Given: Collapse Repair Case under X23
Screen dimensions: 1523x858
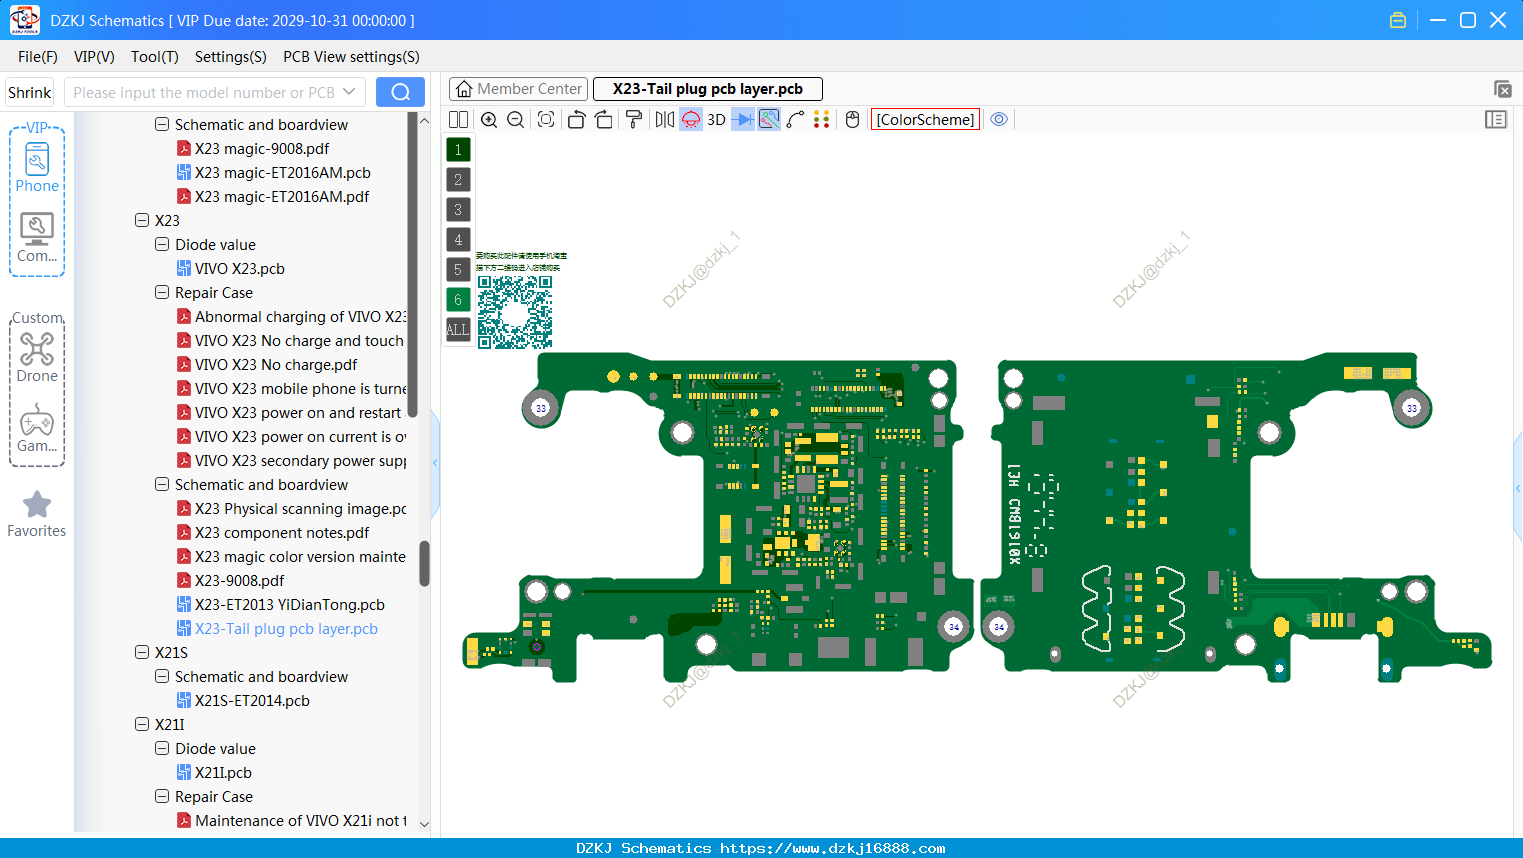Looking at the screenshot, I should pos(162,292).
